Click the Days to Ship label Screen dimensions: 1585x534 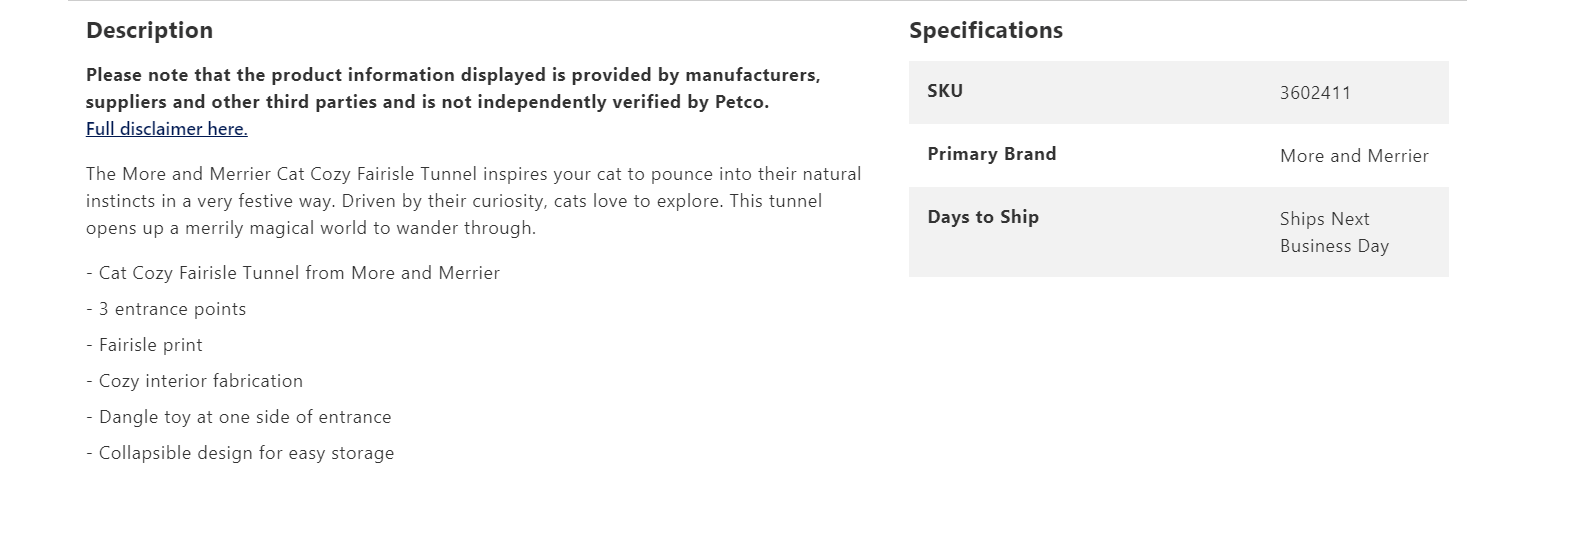982,217
